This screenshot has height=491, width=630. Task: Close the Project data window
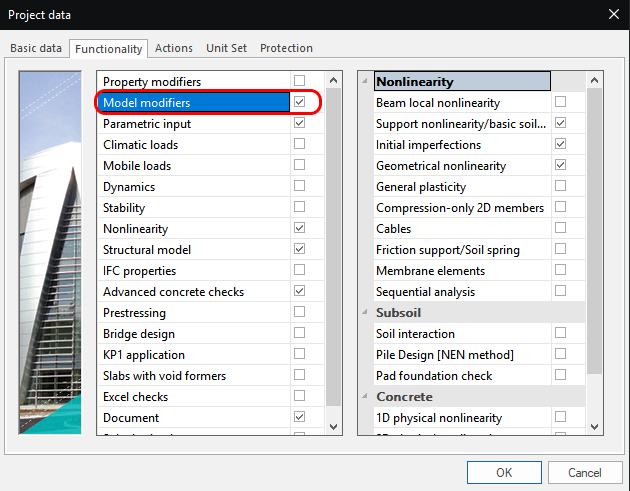(612, 14)
